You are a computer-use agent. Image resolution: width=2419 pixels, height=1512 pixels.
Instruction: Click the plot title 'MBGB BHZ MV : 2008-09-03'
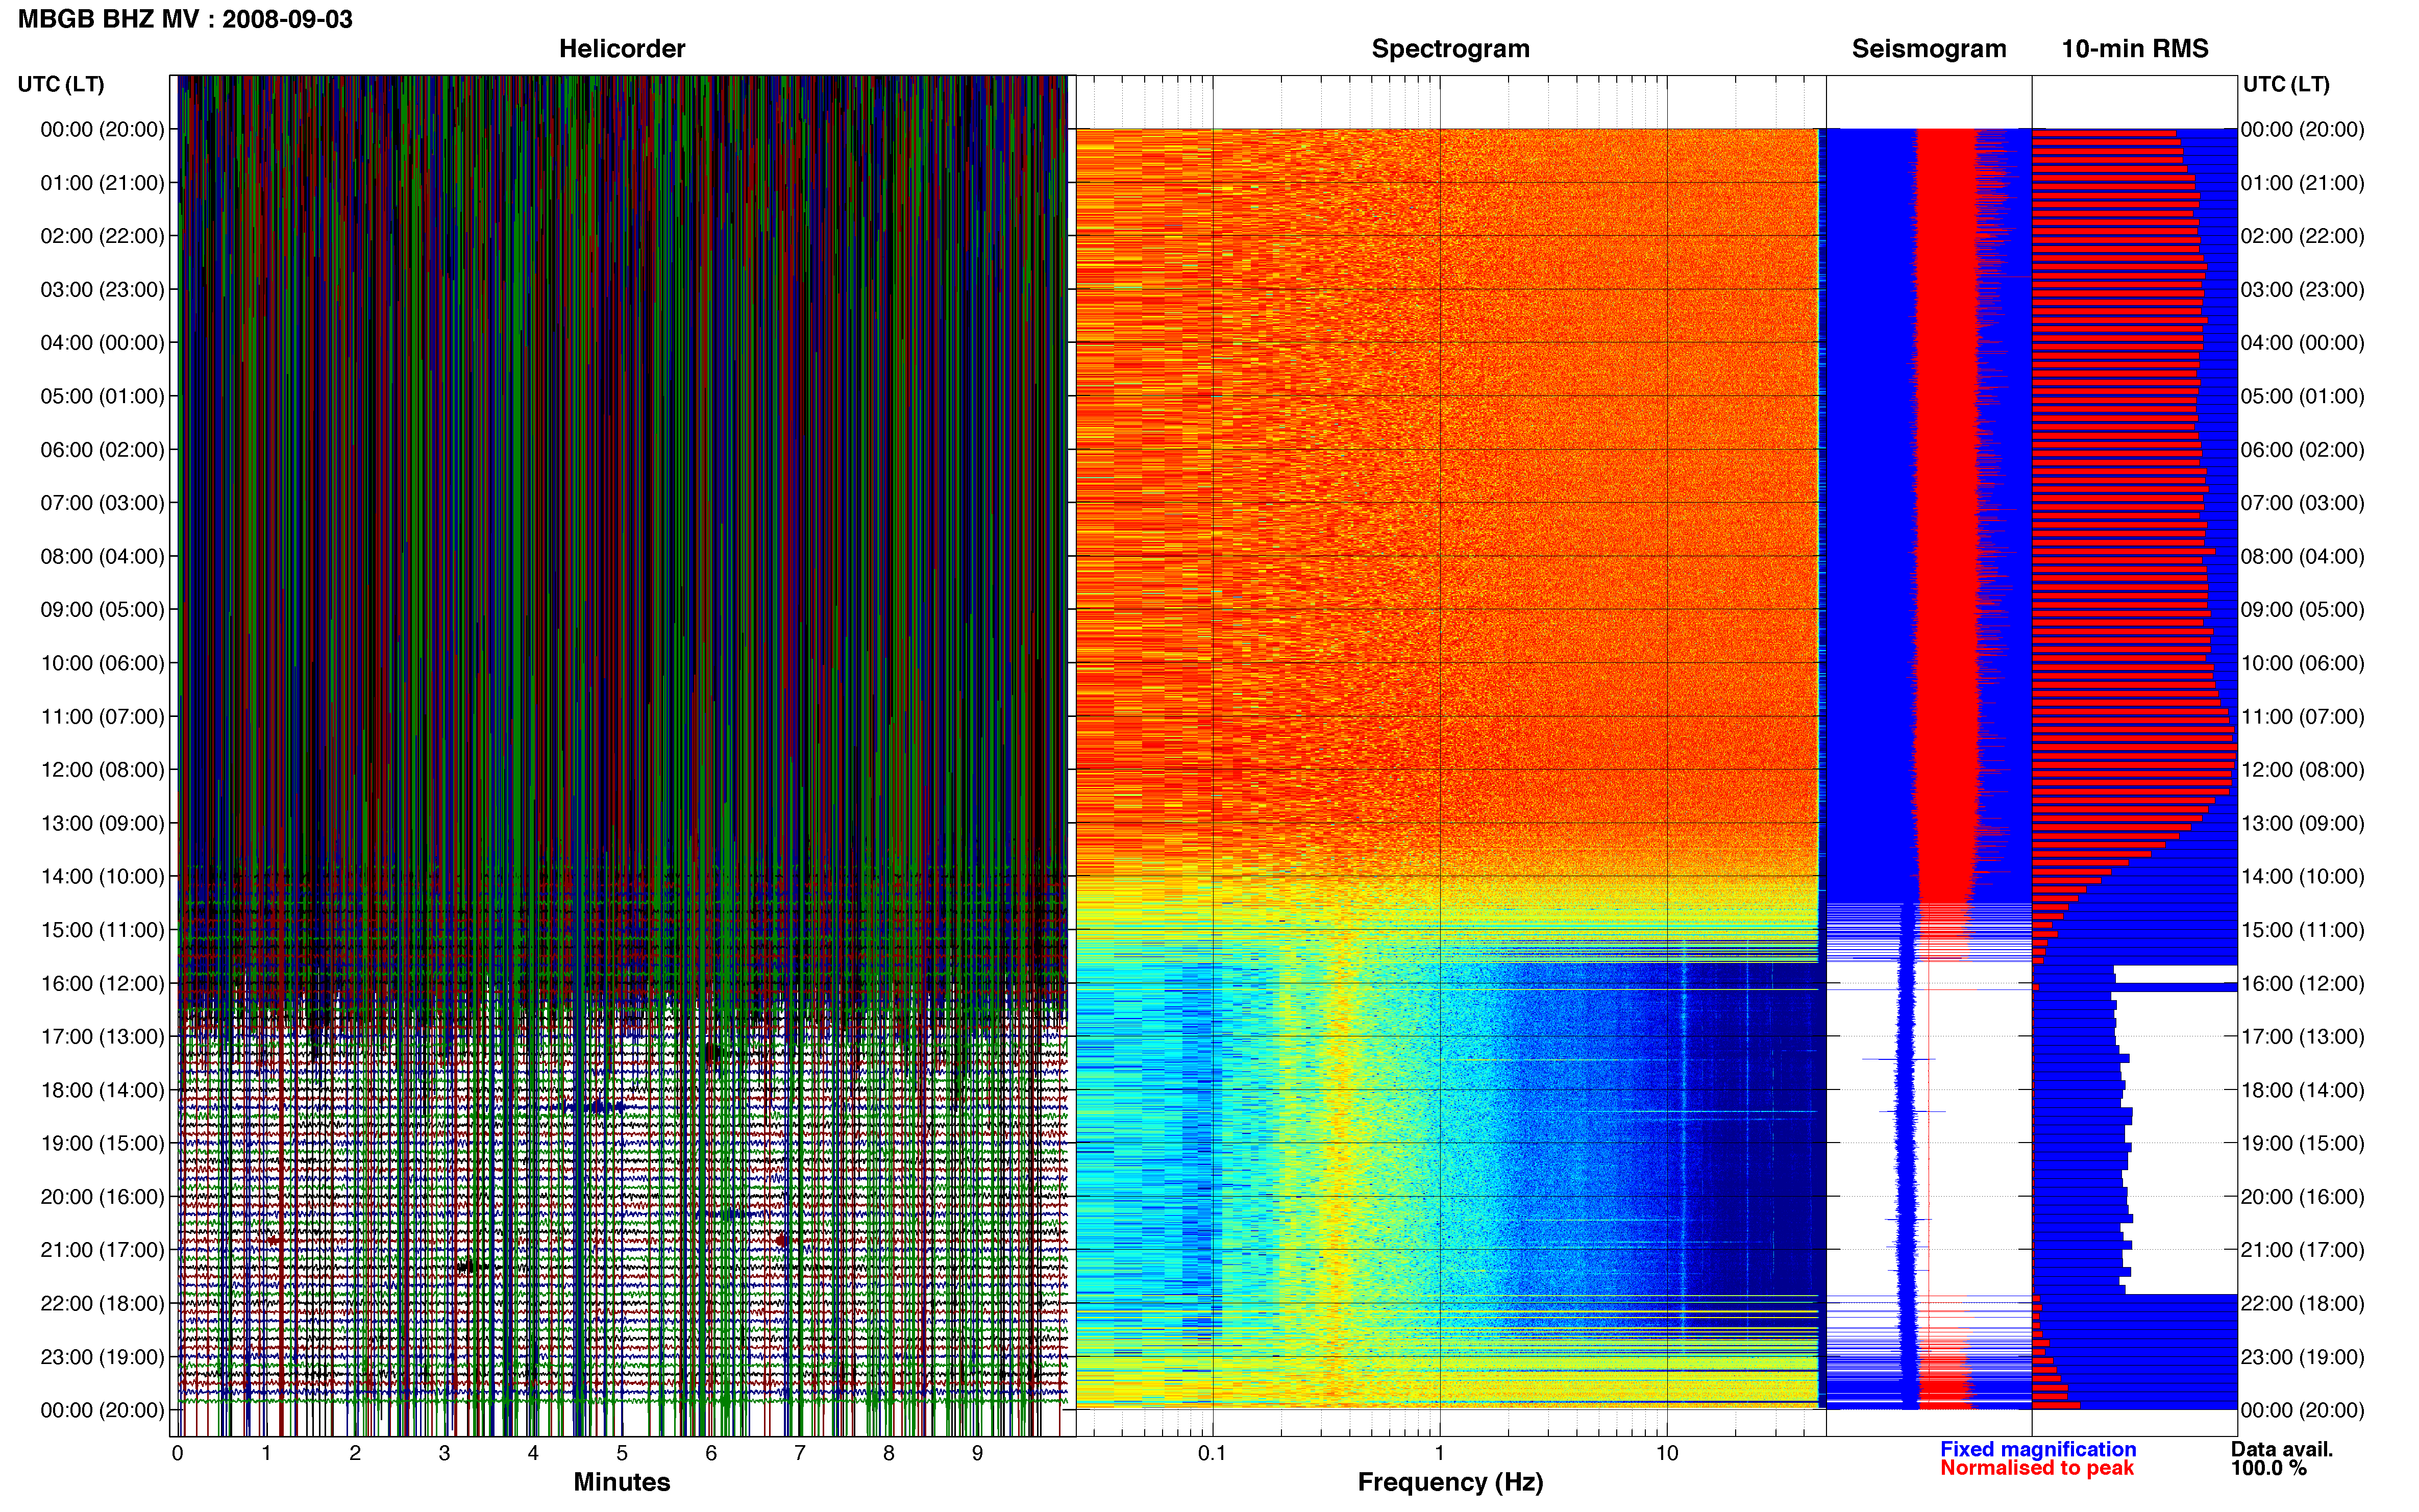185,19
